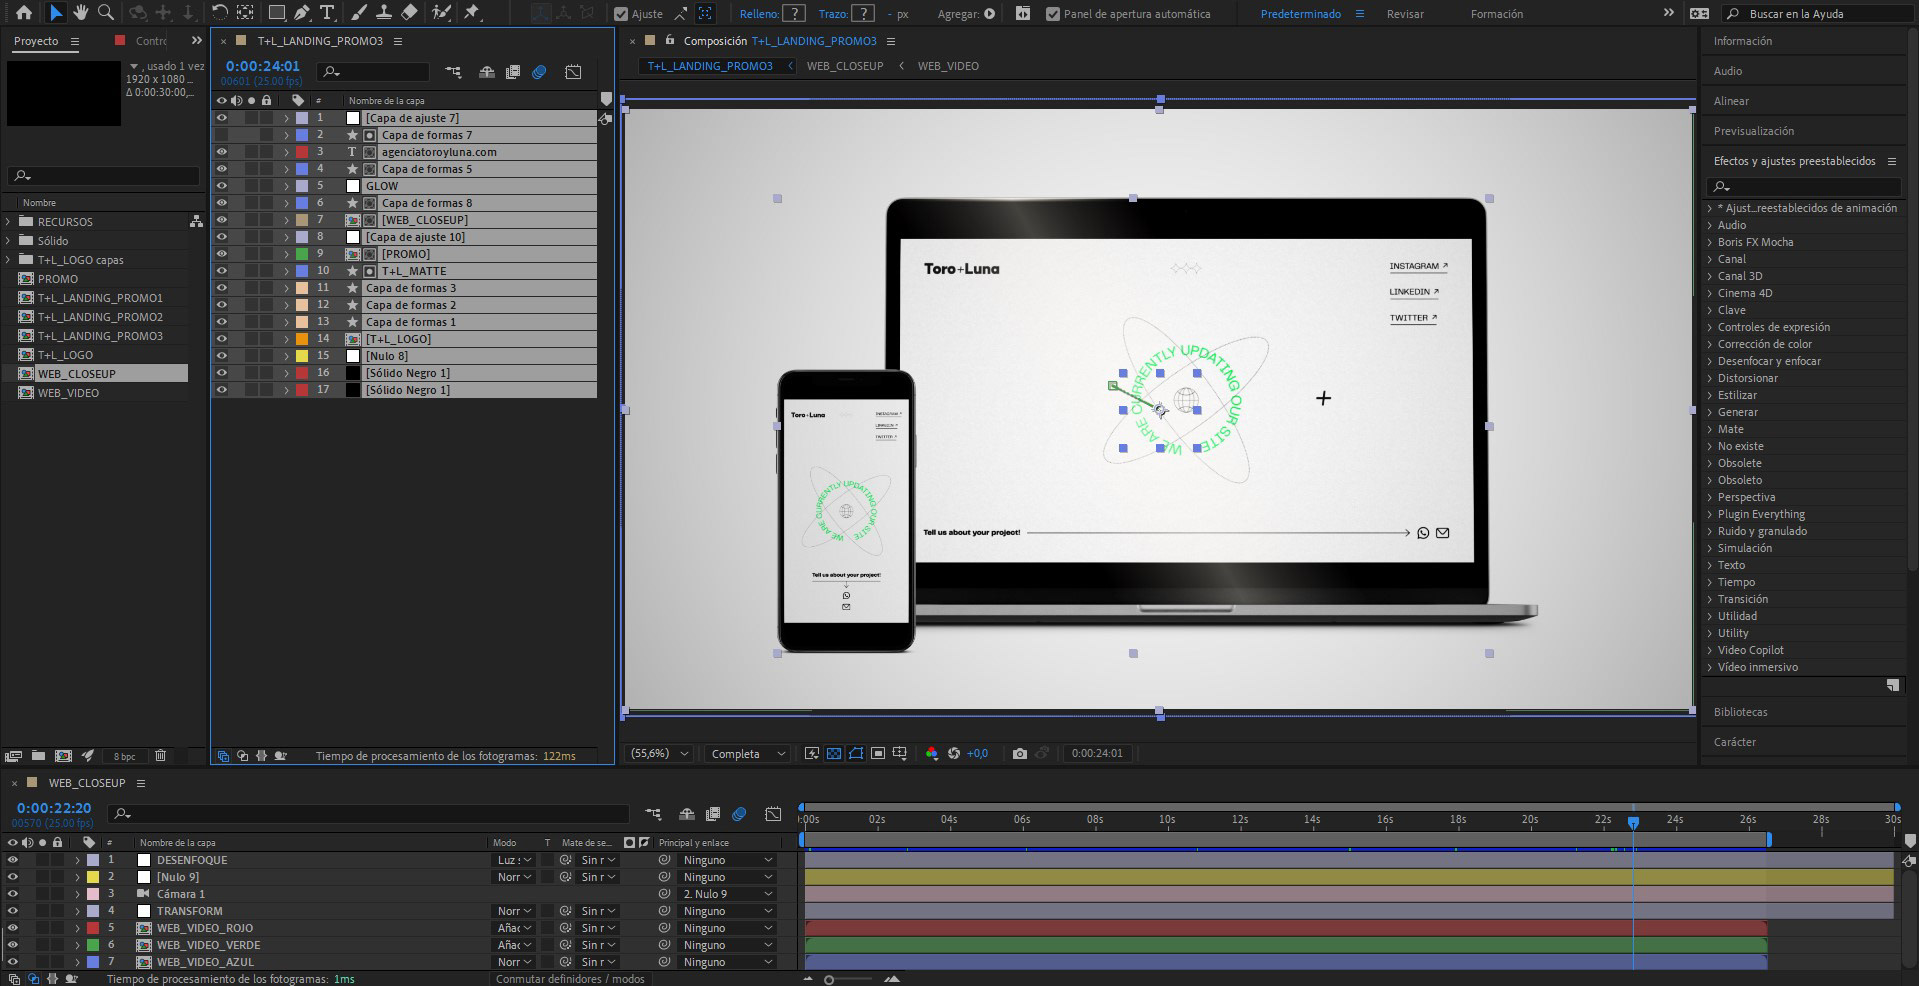Viewport: 1919px width, 986px height.
Task: Take a snapshot with the camera icon
Action: (x=1019, y=753)
